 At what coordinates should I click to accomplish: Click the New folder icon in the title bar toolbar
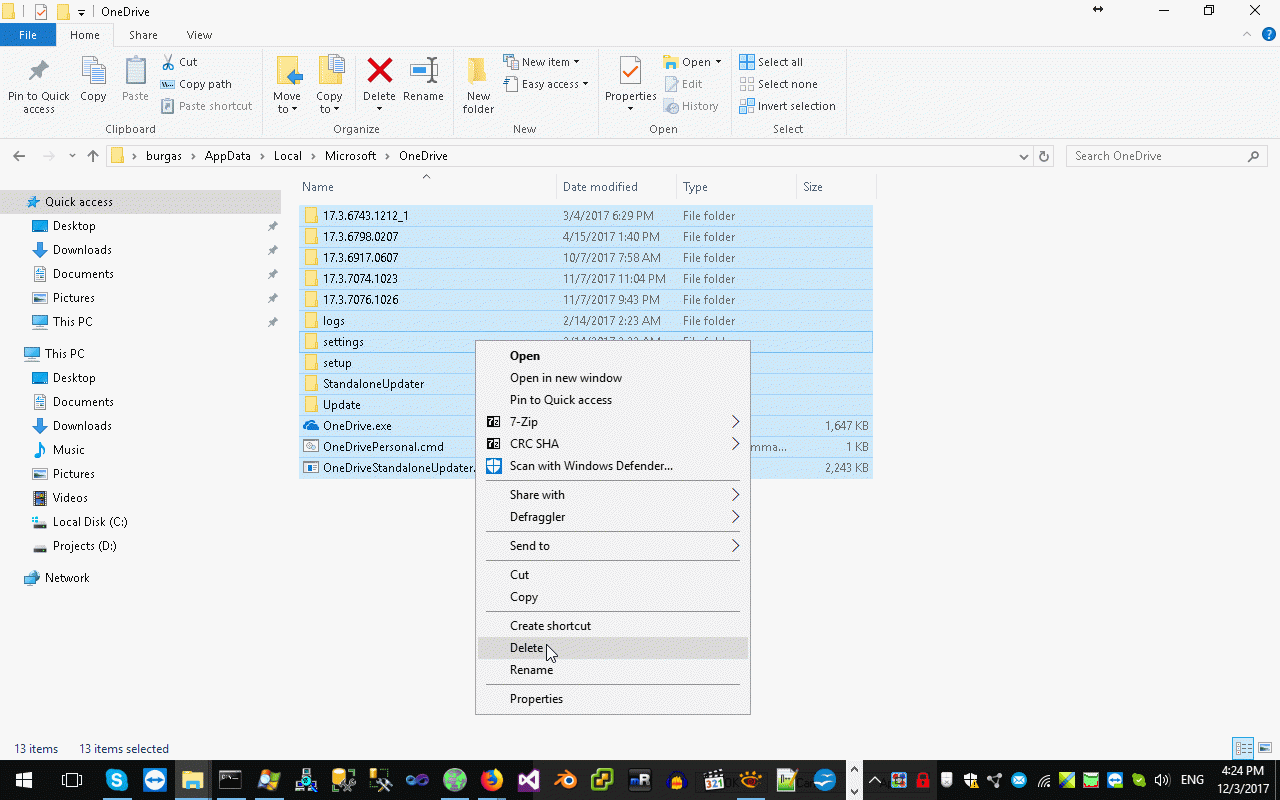63,11
